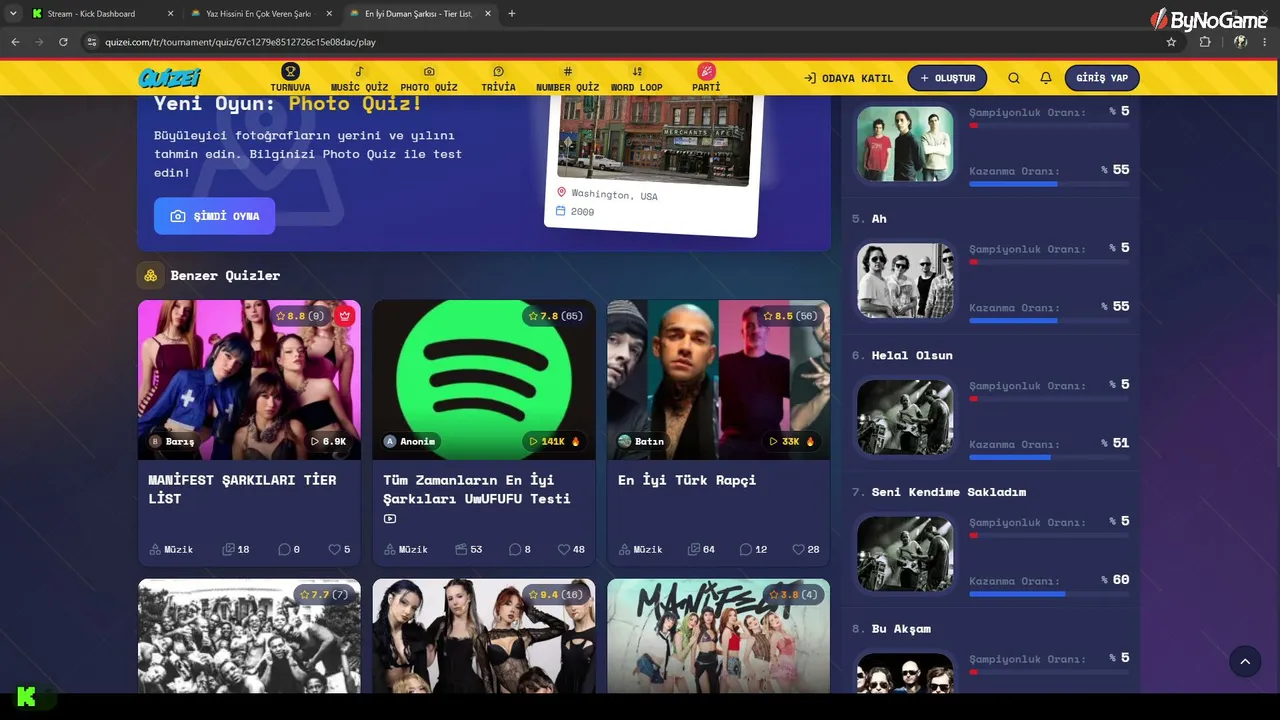Click the Seni Kendime Sakladım song thumbnail

905,554
